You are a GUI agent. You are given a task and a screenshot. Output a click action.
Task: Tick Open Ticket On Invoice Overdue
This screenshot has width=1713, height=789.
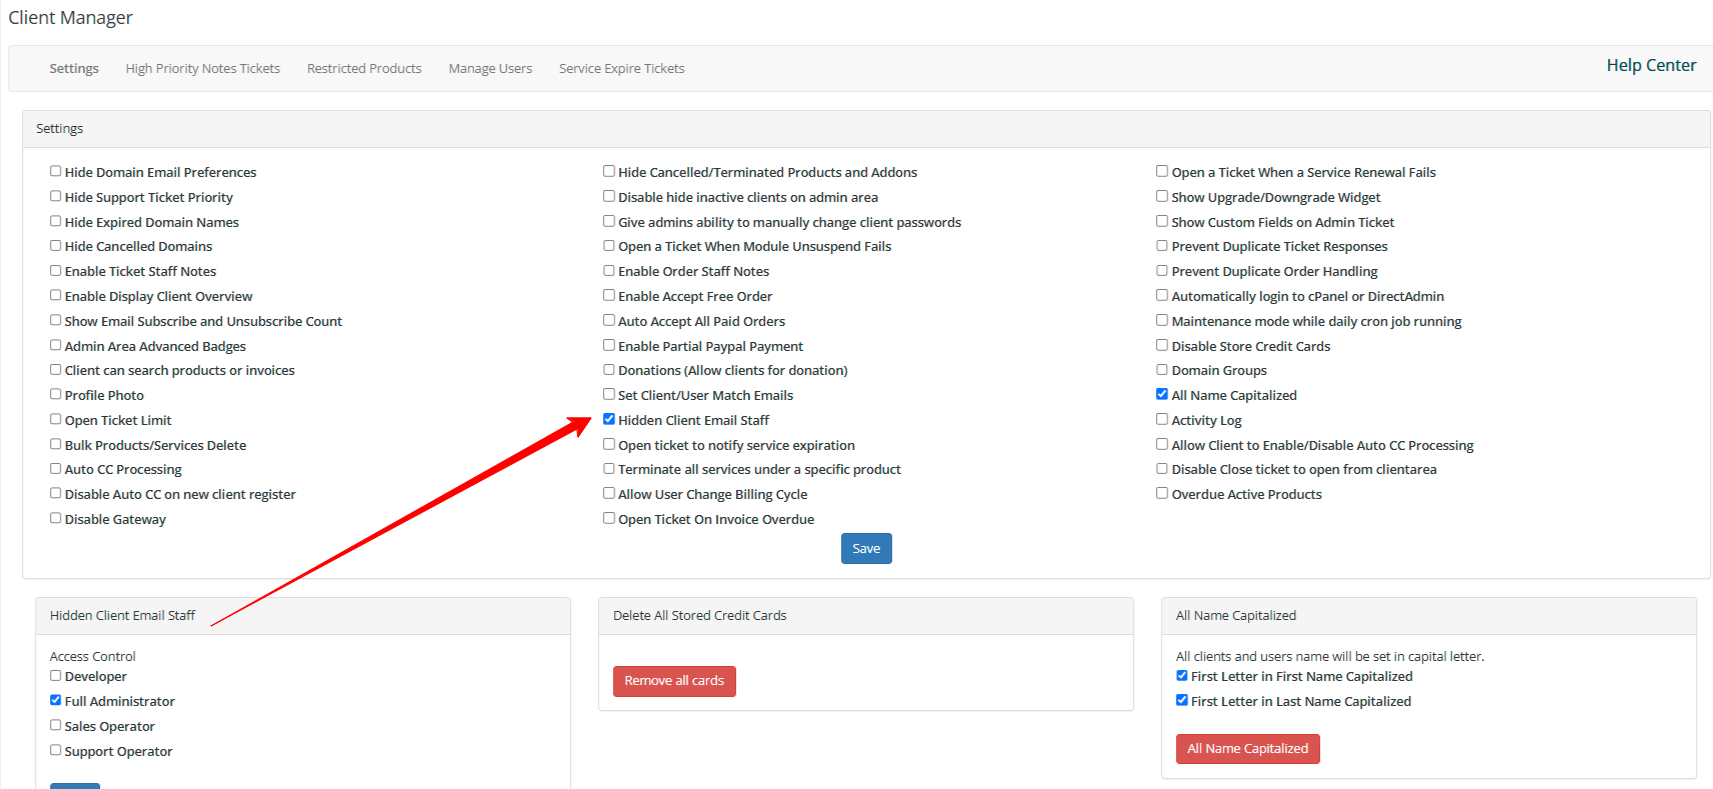(609, 518)
